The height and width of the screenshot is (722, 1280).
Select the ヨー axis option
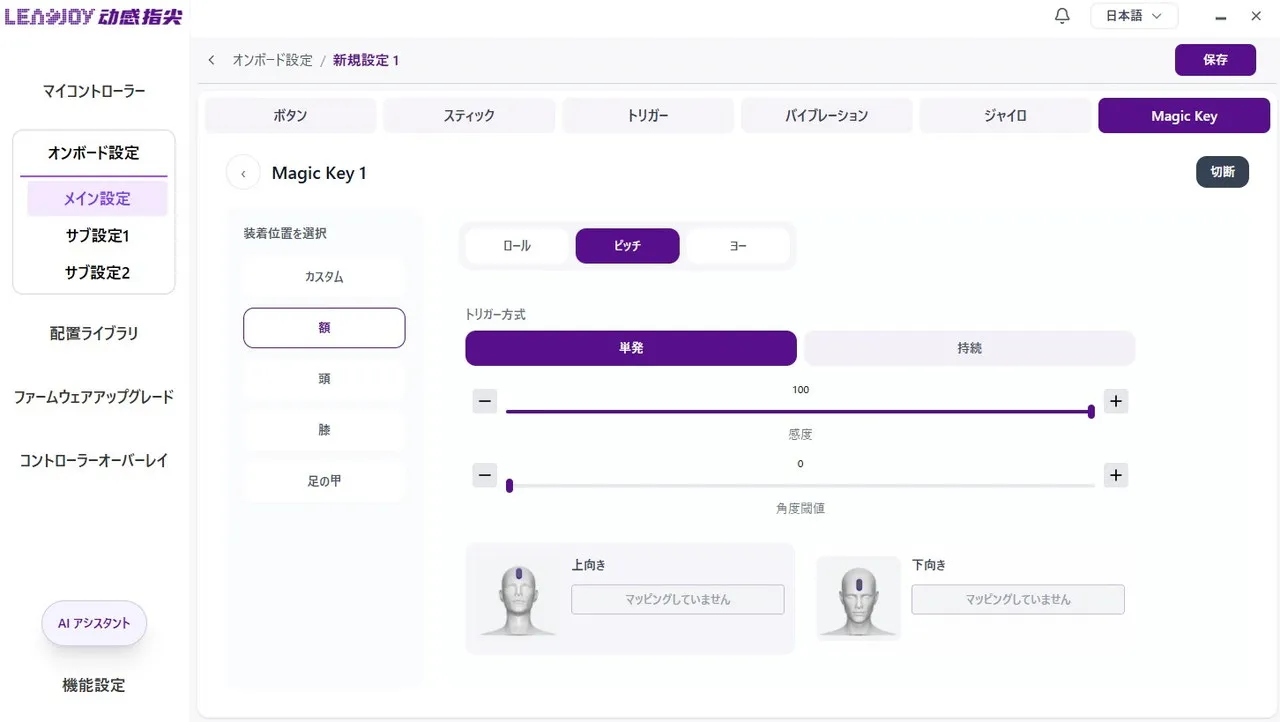[738, 246]
